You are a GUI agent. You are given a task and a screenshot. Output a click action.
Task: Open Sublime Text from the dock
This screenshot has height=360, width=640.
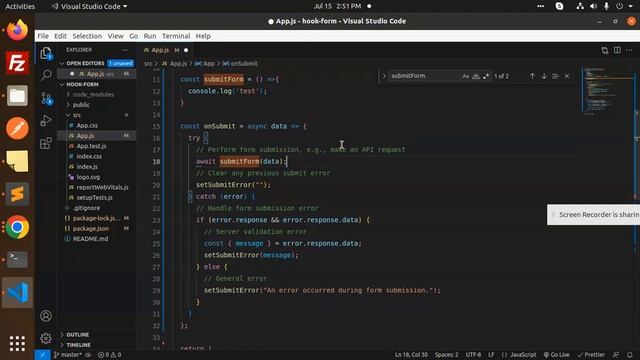click(x=17, y=194)
